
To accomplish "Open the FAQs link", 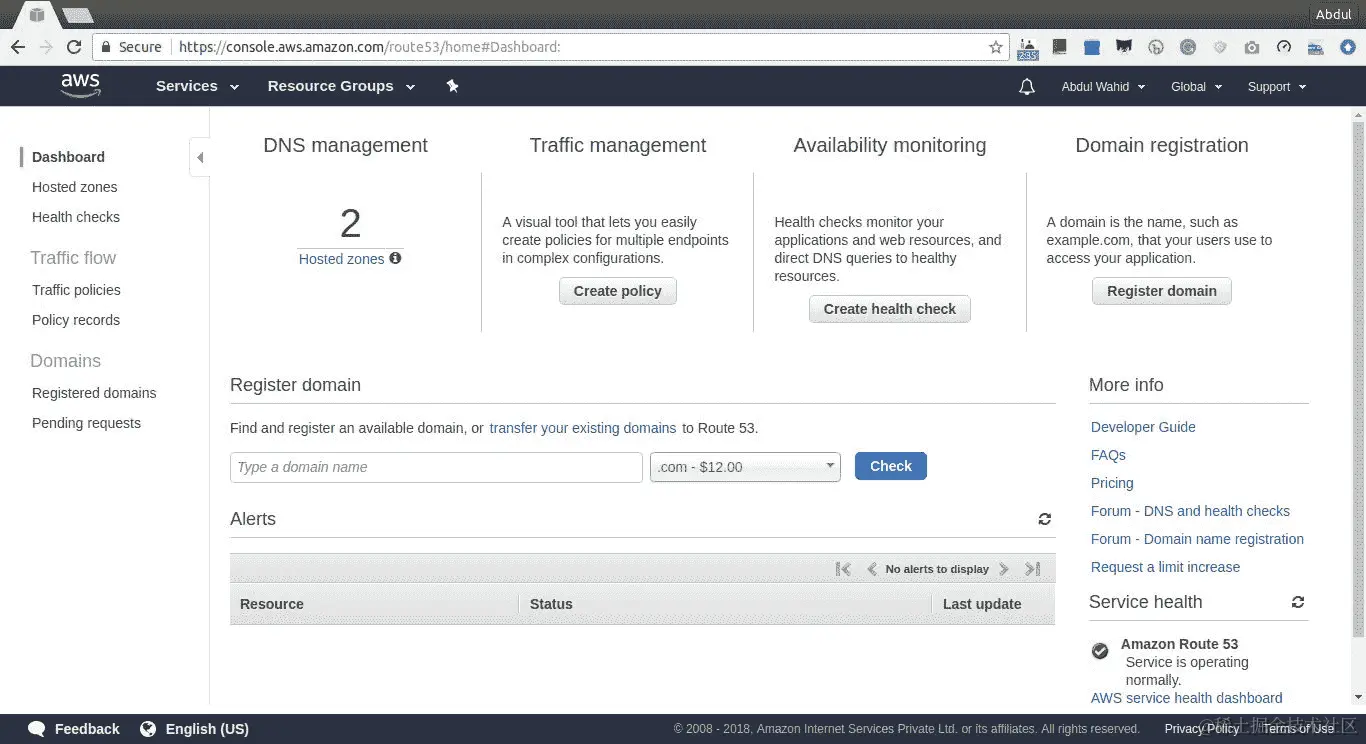I will click(x=1108, y=455).
